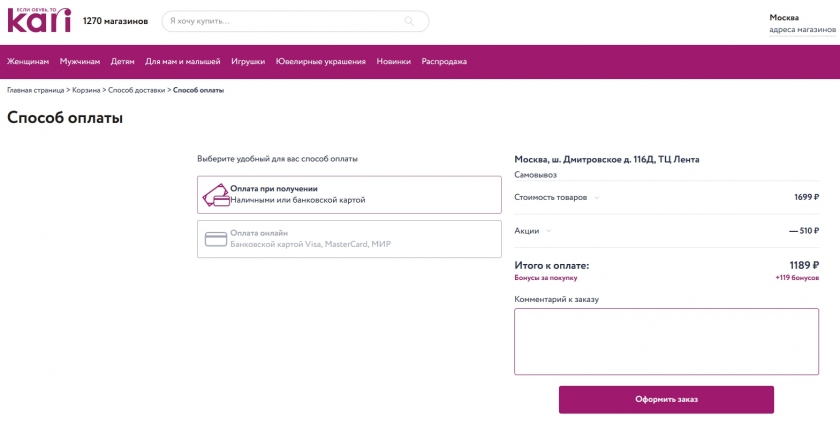
Task: Click the search magnifier icon
Action: tap(410, 21)
